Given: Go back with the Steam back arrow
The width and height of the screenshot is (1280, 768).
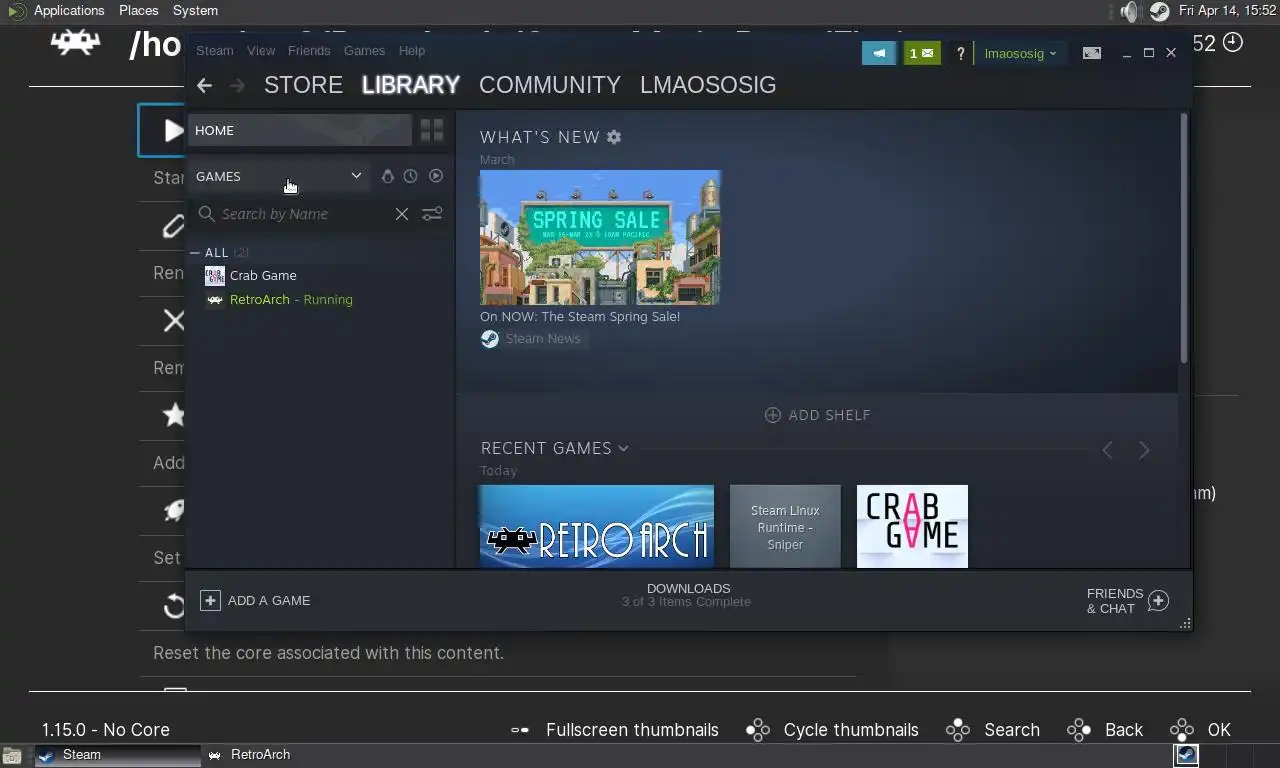Looking at the screenshot, I should [x=204, y=86].
